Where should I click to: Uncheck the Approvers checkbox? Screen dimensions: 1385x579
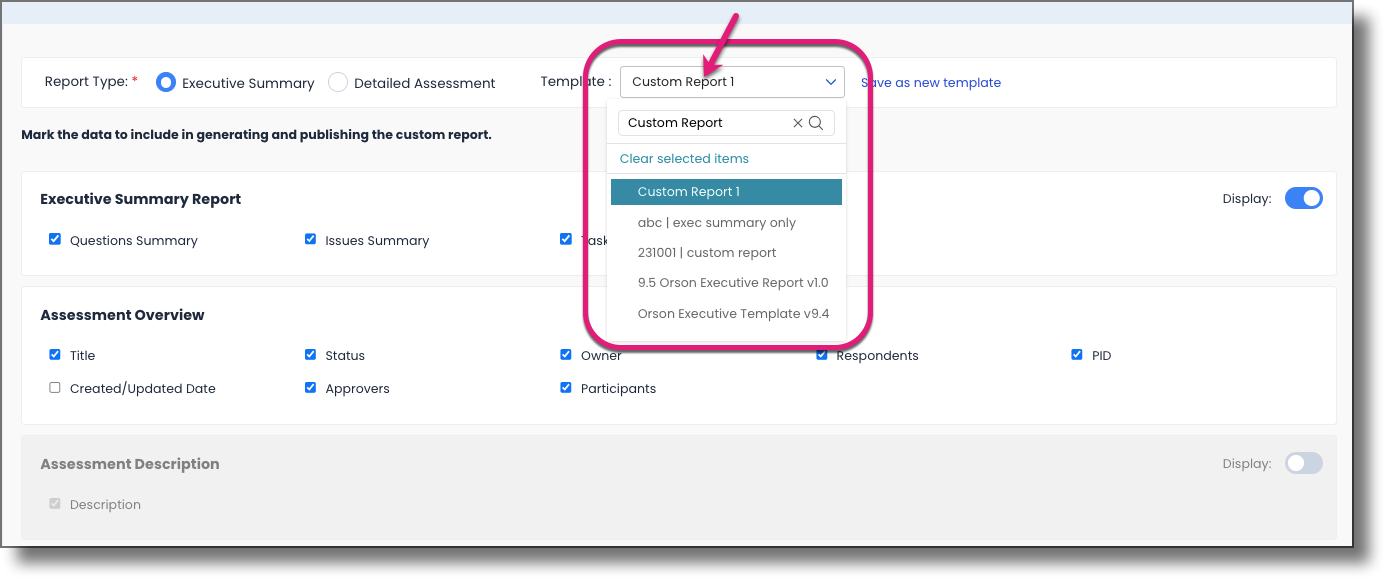pyautogui.click(x=311, y=387)
